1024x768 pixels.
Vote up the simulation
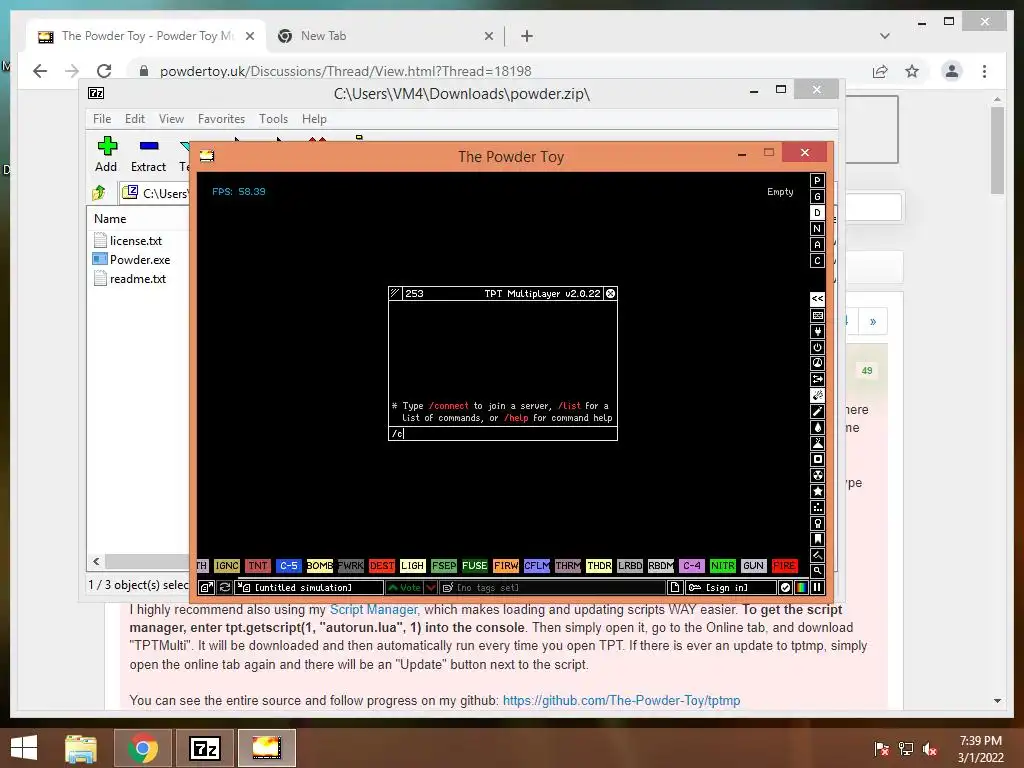(404, 587)
